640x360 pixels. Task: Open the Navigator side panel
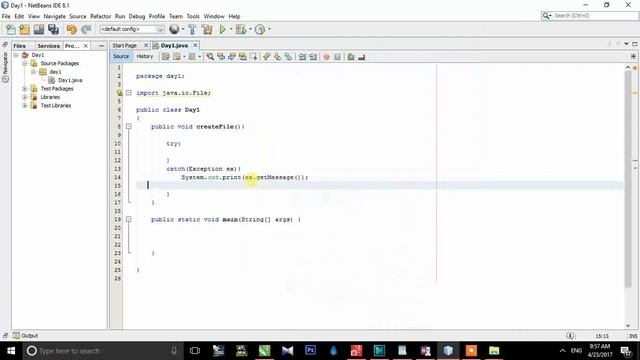[x=5, y=67]
